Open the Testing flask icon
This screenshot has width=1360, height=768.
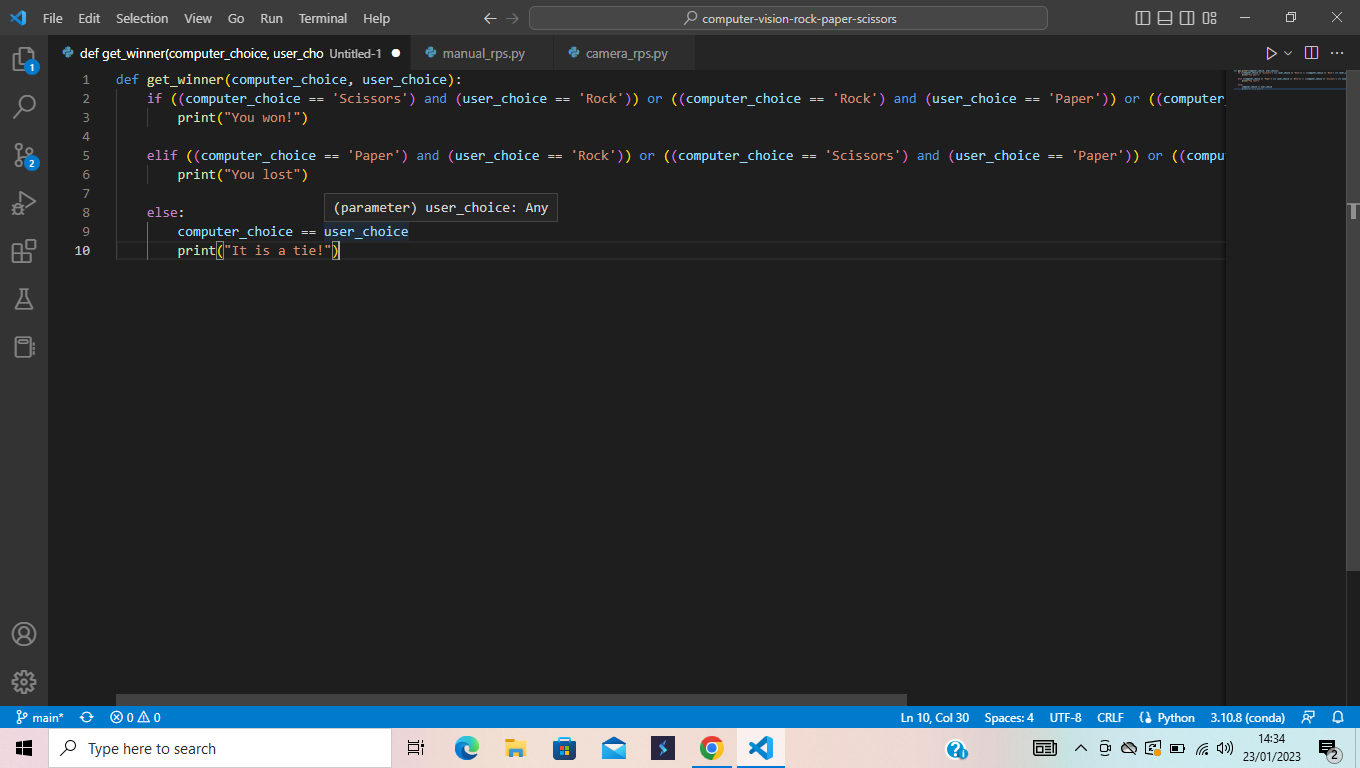click(x=24, y=298)
